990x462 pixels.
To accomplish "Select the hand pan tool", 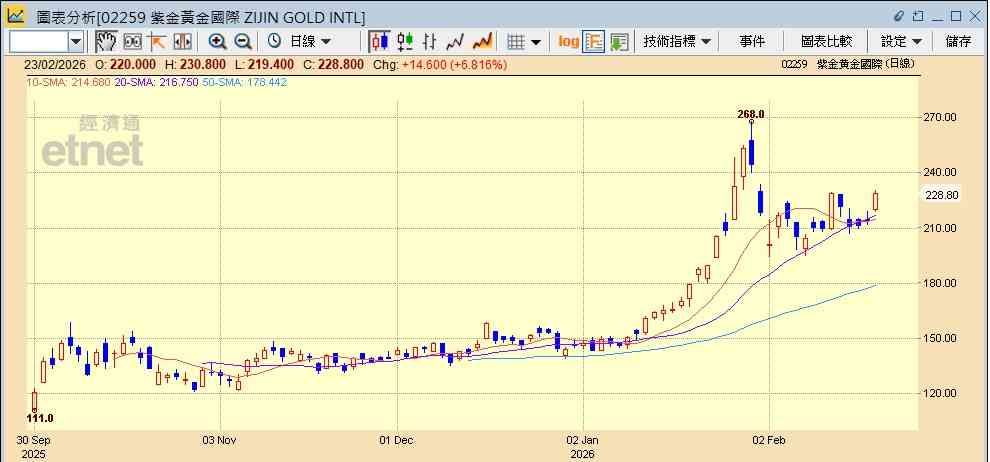I will [x=107, y=42].
